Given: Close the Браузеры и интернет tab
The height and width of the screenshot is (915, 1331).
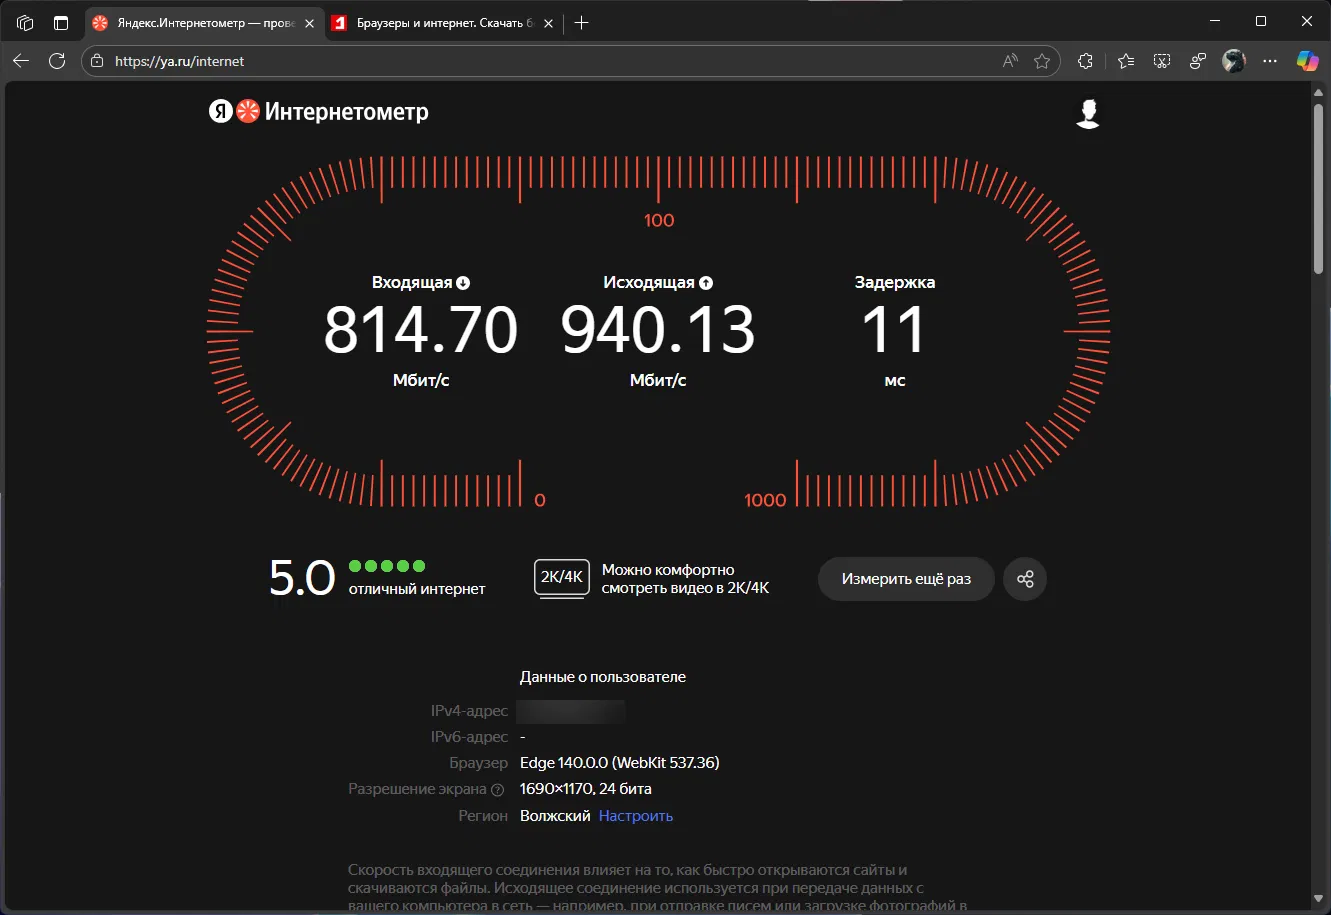Looking at the screenshot, I should 547,23.
